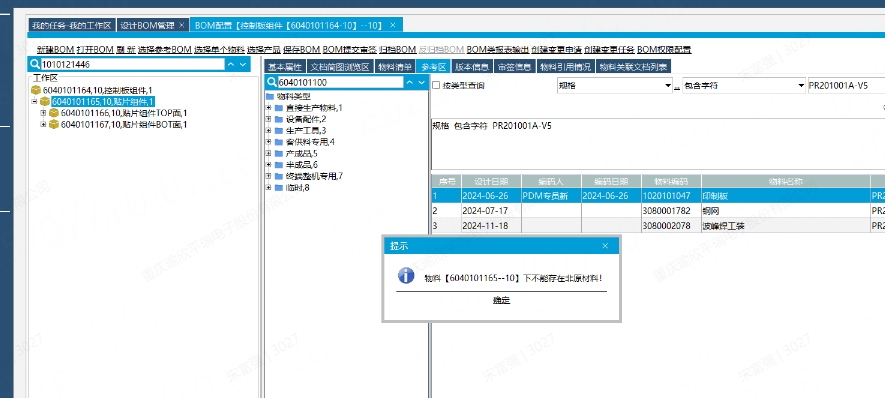Click 选择参考BOM in the toolbar
Image resolution: width=885 pixels, height=398 pixels.
tap(164, 50)
